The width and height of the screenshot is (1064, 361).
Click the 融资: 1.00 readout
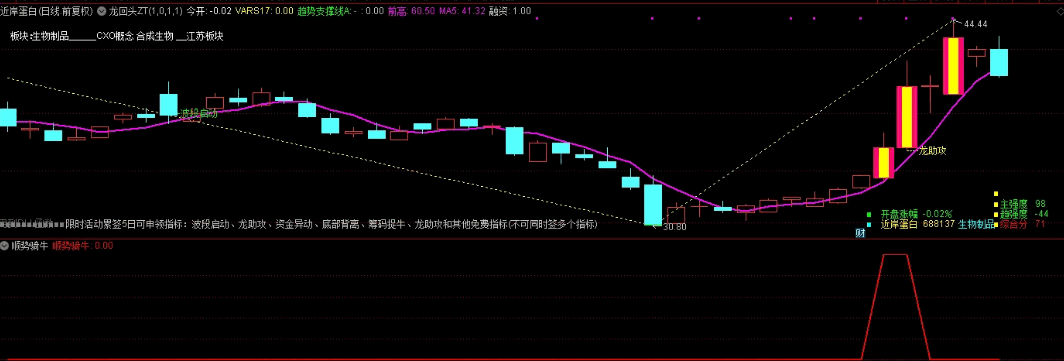point(510,11)
